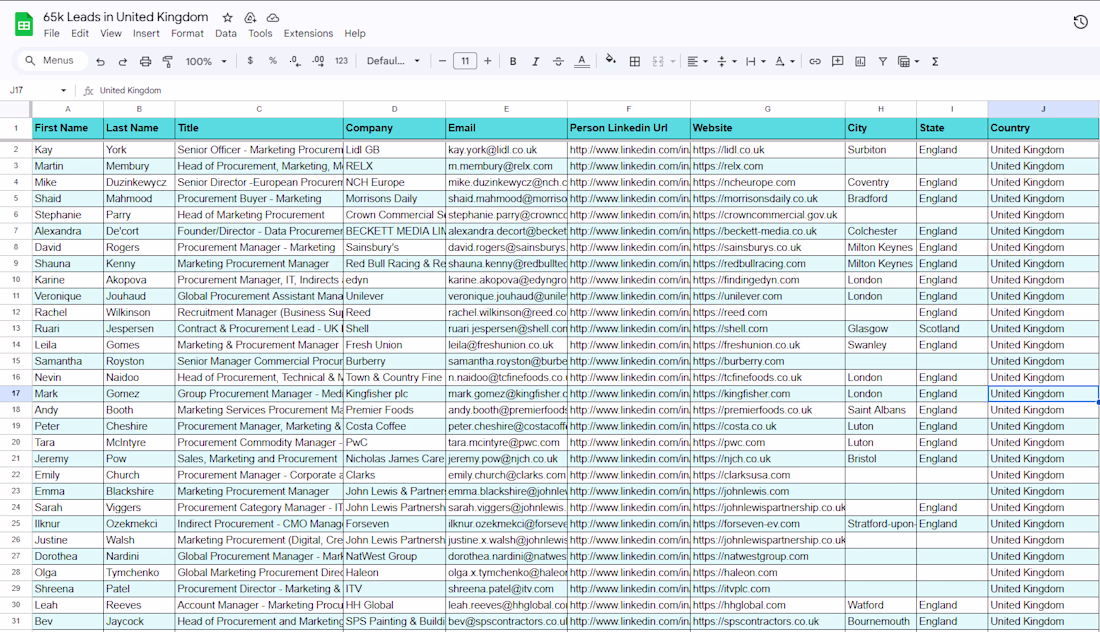1100x632 pixels.
Task: Check the cloud save status icon
Action: point(273,18)
